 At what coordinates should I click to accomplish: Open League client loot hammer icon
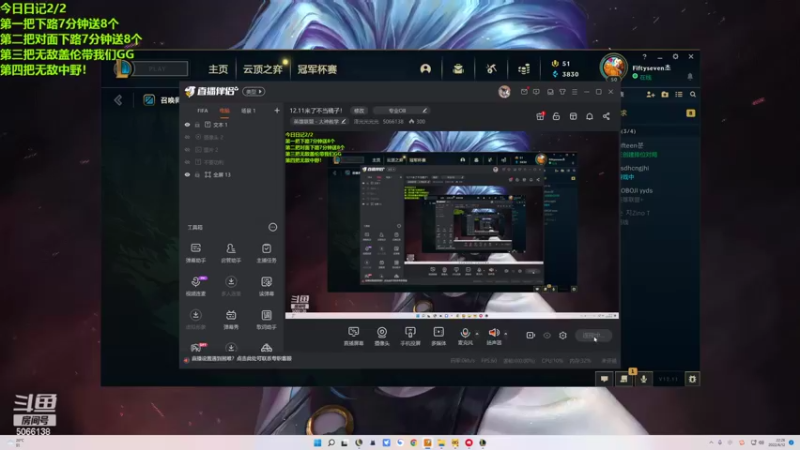coord(491,69)
